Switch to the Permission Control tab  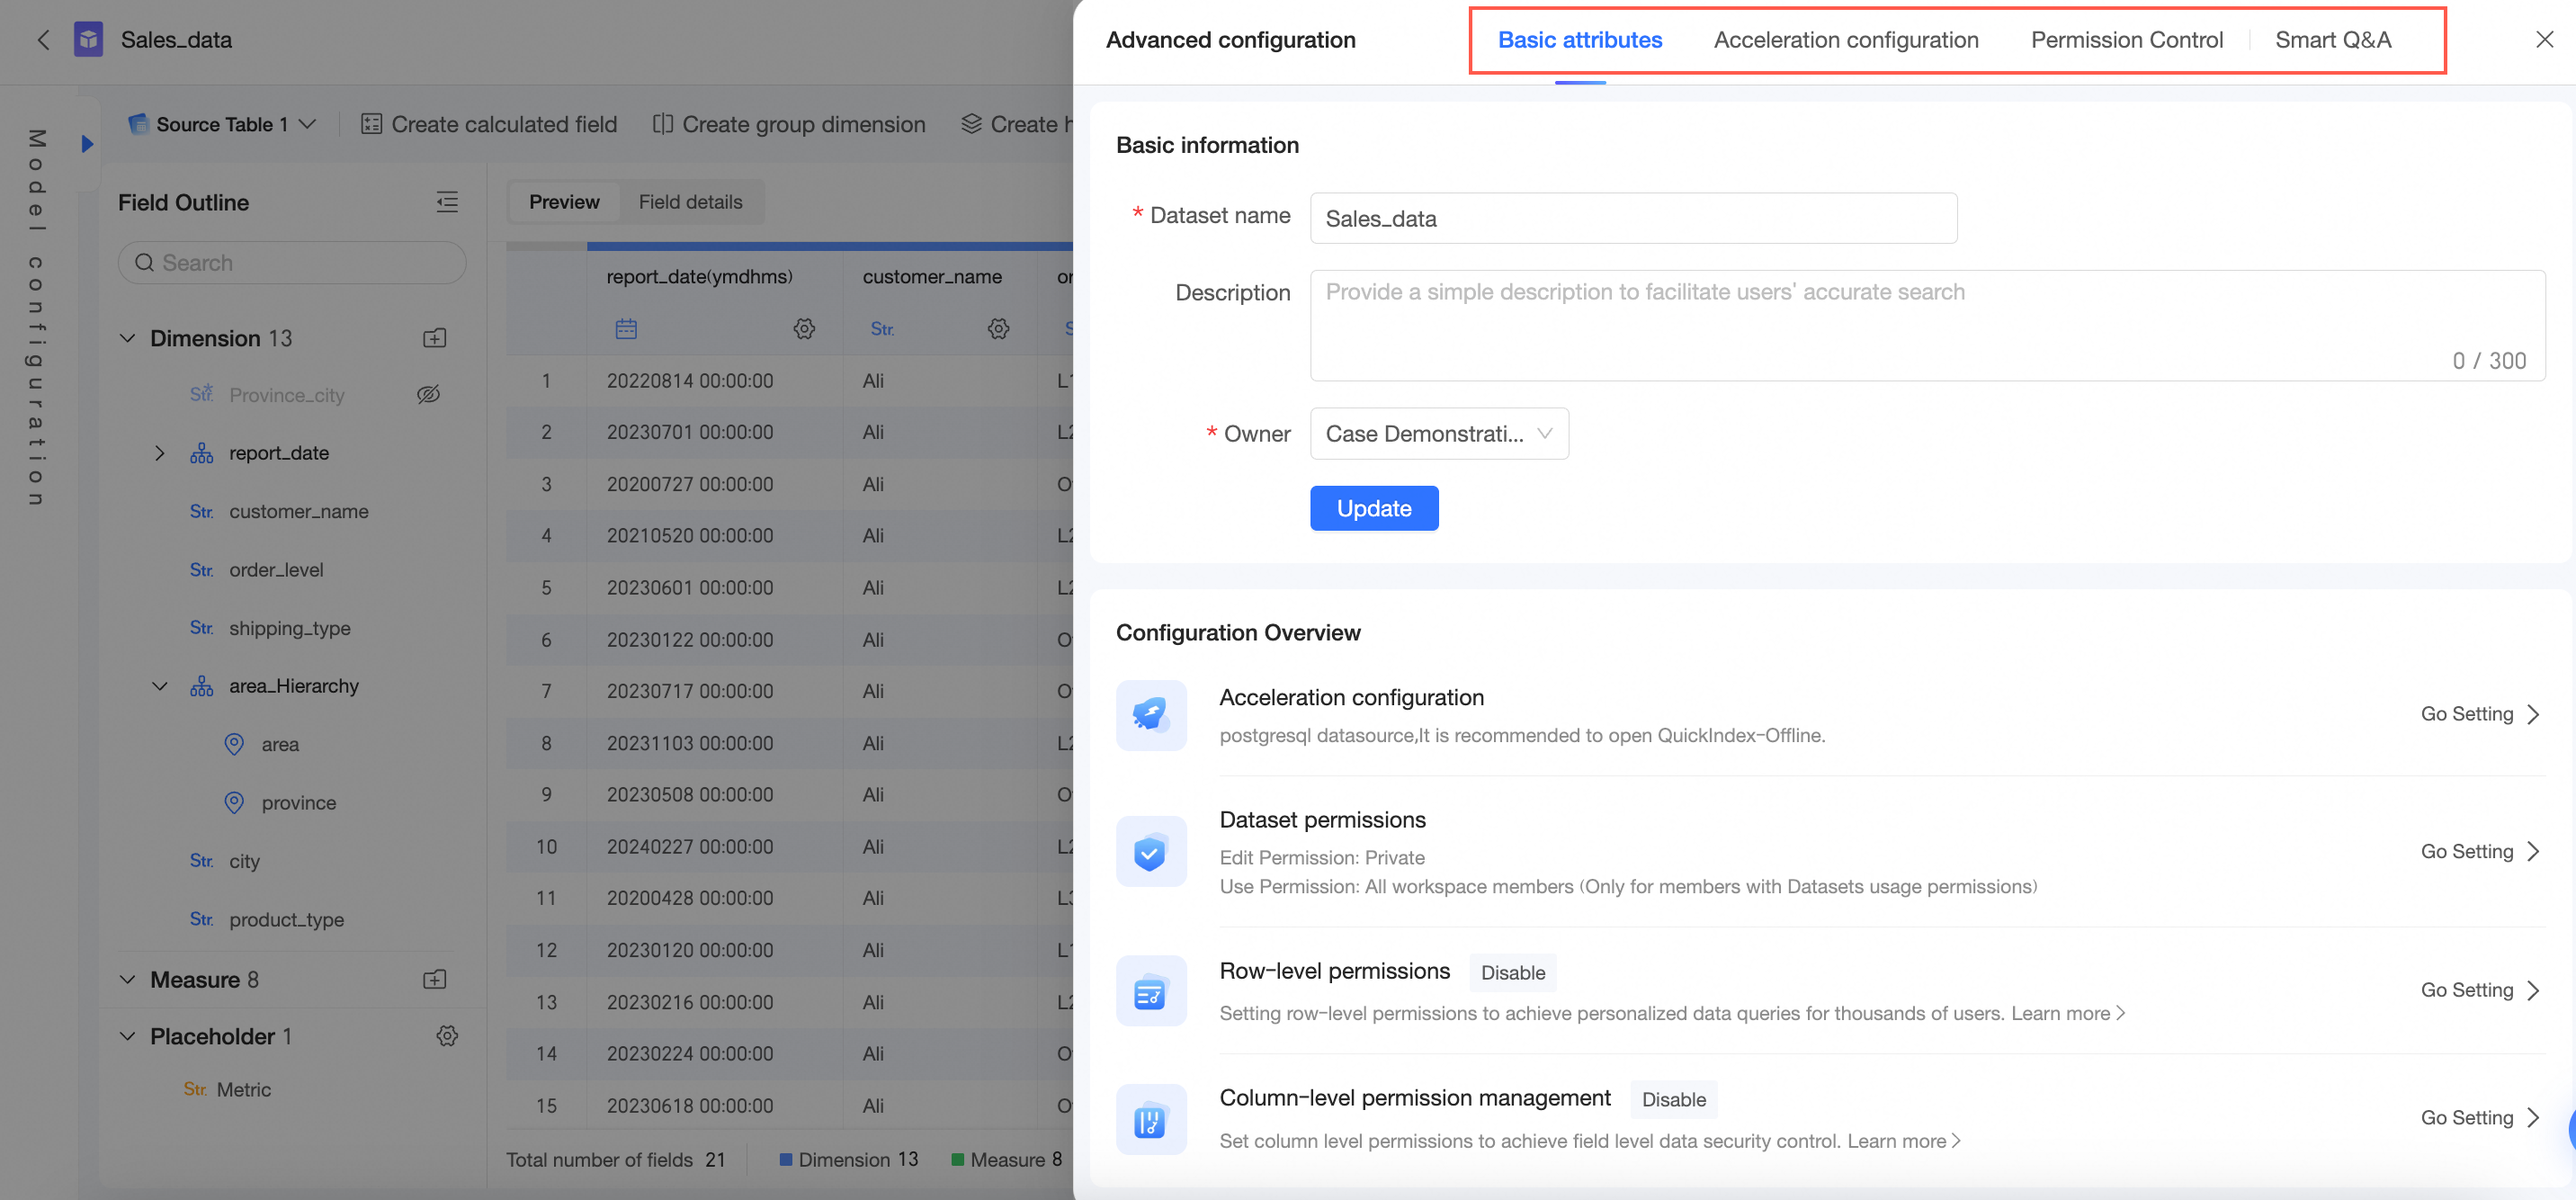click(x=2126, y=40)
